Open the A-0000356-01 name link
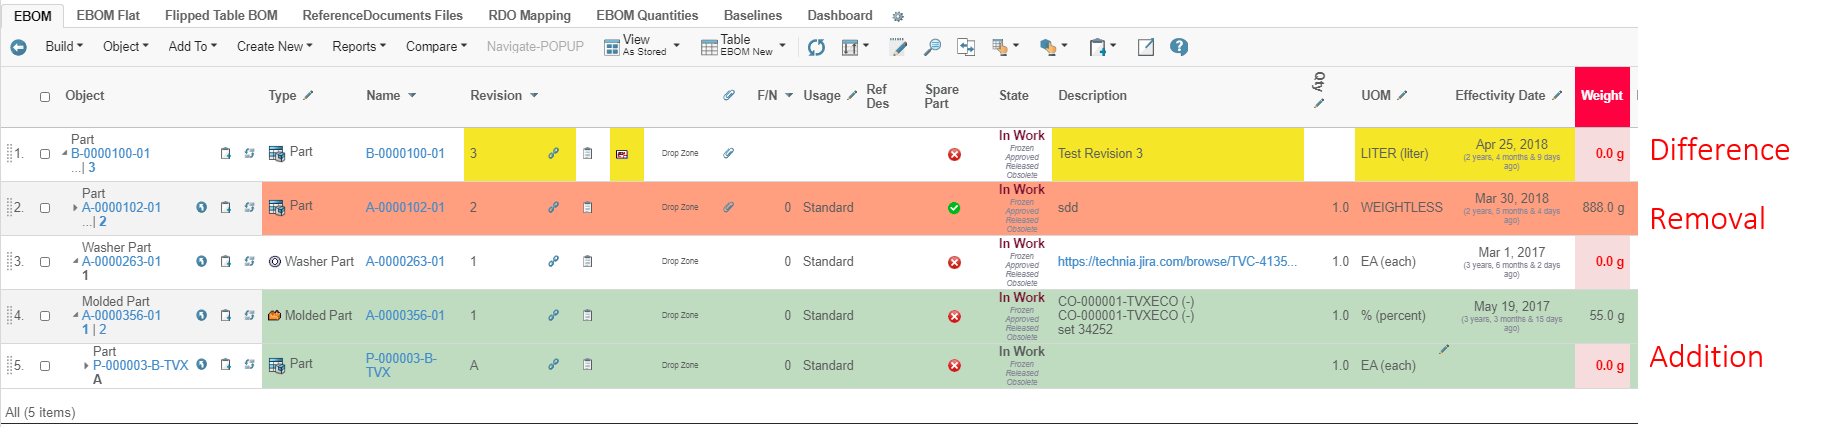The image size is (1843, 427). click(x=405, y=316)
